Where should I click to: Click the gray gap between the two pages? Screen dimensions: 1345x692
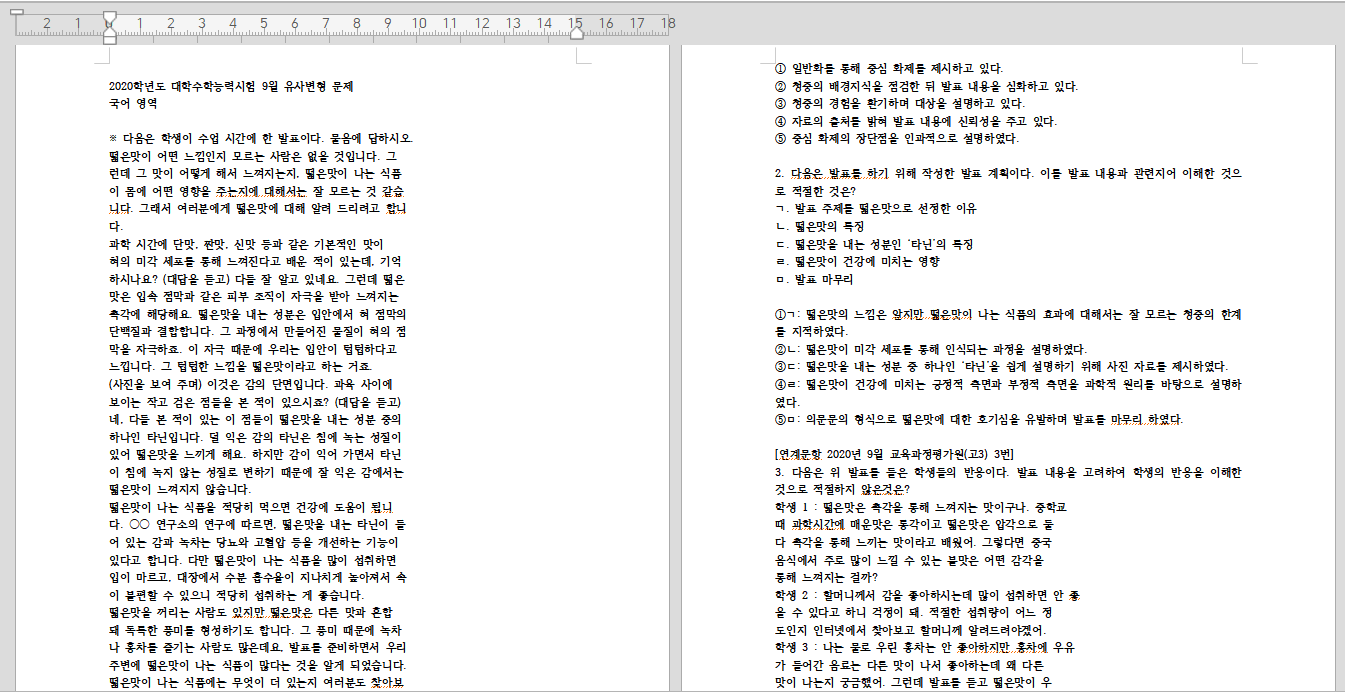pyautogui.click(x=673, y=350)
